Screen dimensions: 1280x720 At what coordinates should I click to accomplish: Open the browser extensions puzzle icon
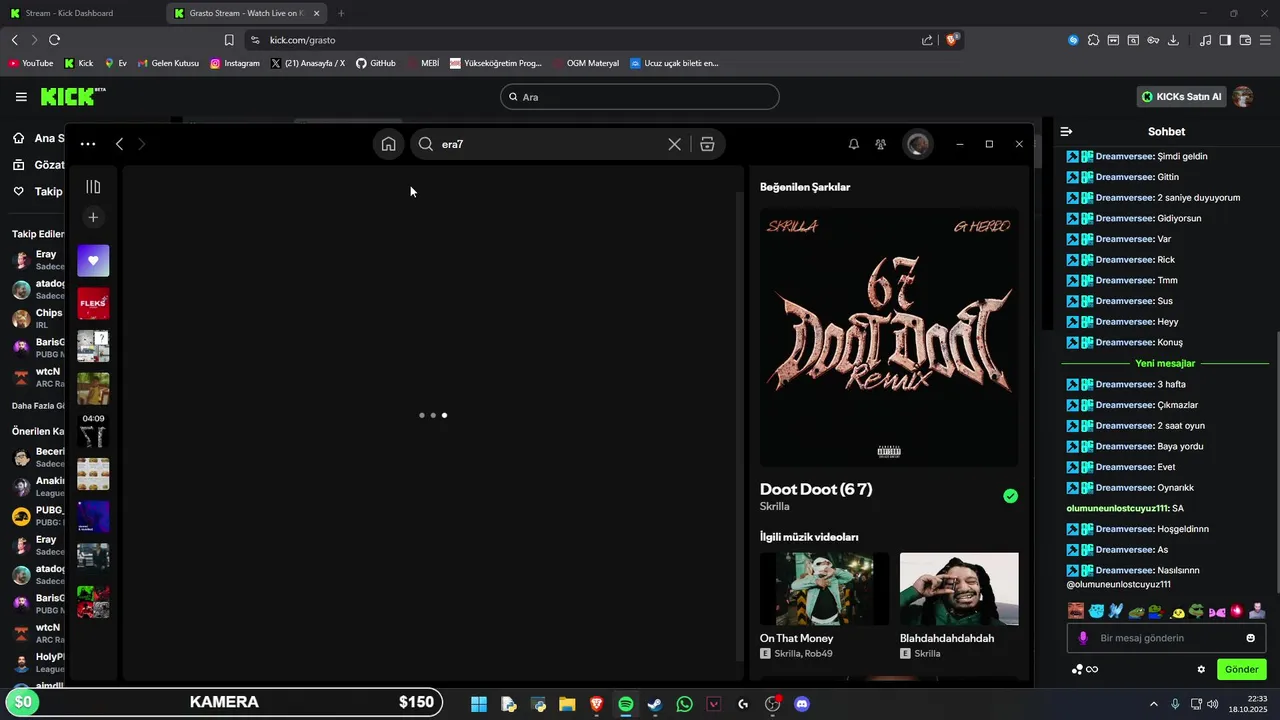[1093, 40]
